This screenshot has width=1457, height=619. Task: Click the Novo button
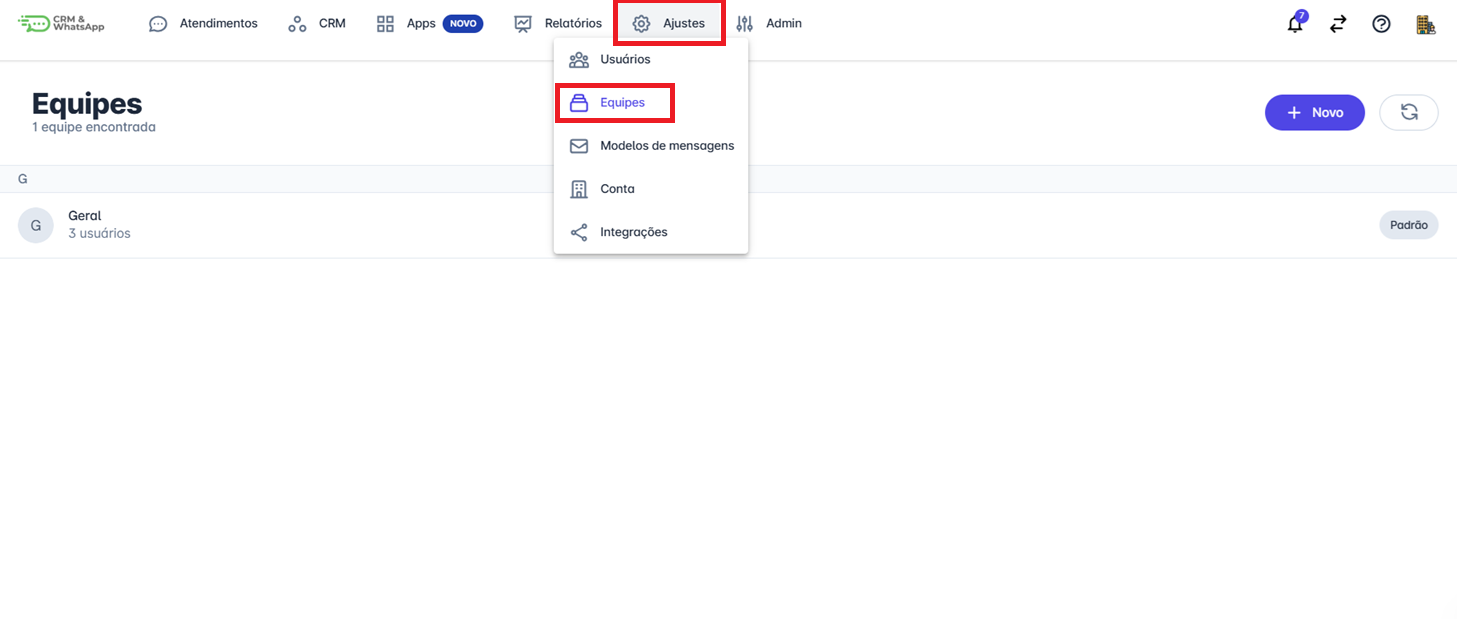coord(1314,112)
